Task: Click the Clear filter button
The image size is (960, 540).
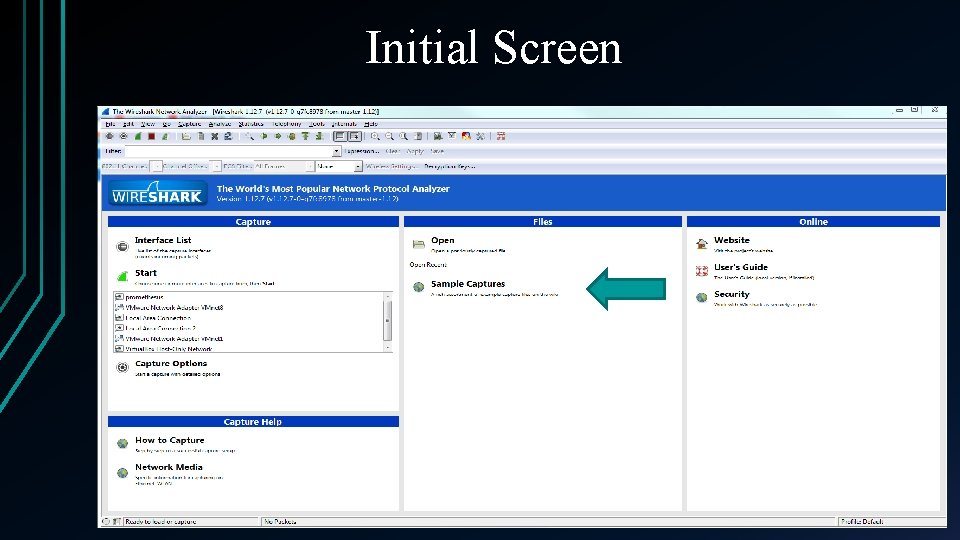Action: tap(393, 151)
